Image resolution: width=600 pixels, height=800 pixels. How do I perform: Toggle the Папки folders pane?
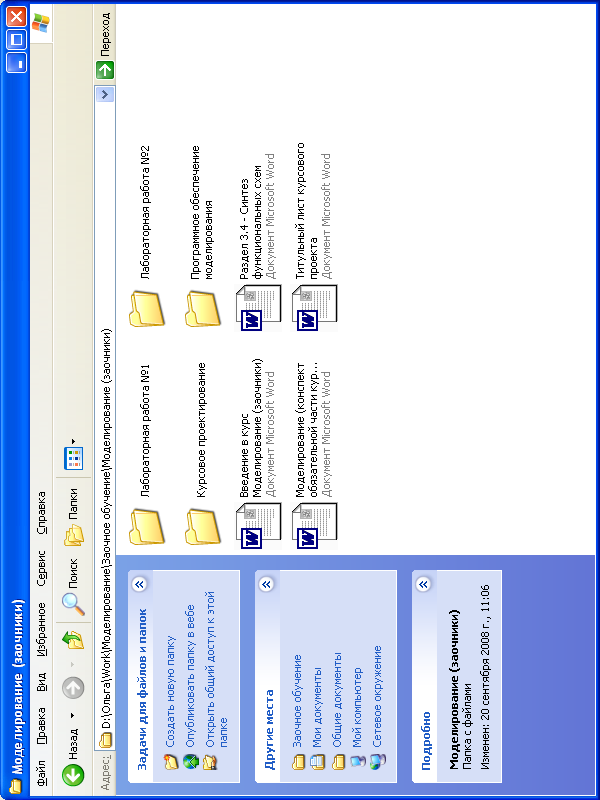click(x=73, y=517)
